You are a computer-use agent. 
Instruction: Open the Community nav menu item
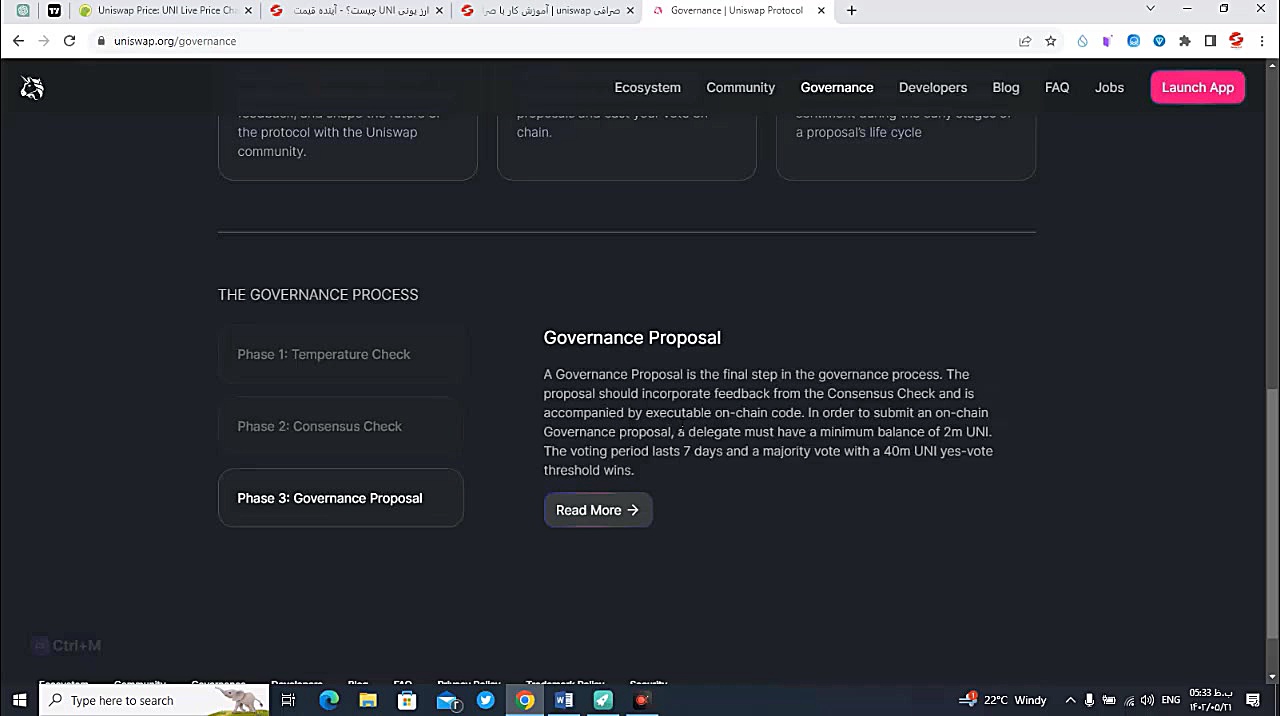740,88
